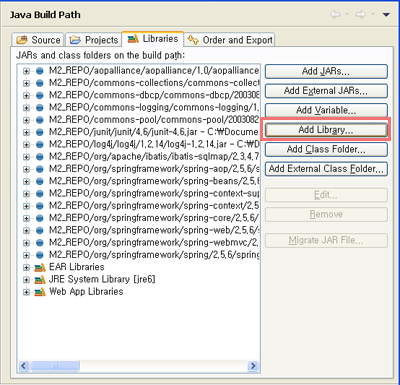Switch to the Projects tab

pyautogui.click(x=93, y=40)
